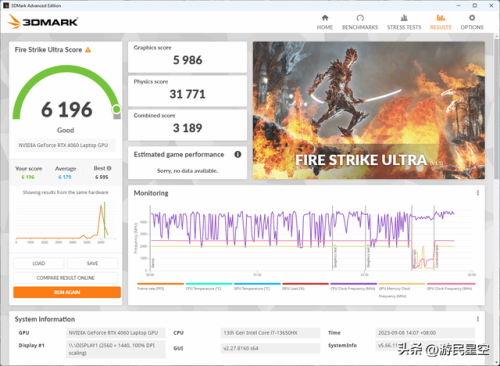Toggle the Frame rate (FPS) legend
The image size is (500, 366).
(160, 286)
